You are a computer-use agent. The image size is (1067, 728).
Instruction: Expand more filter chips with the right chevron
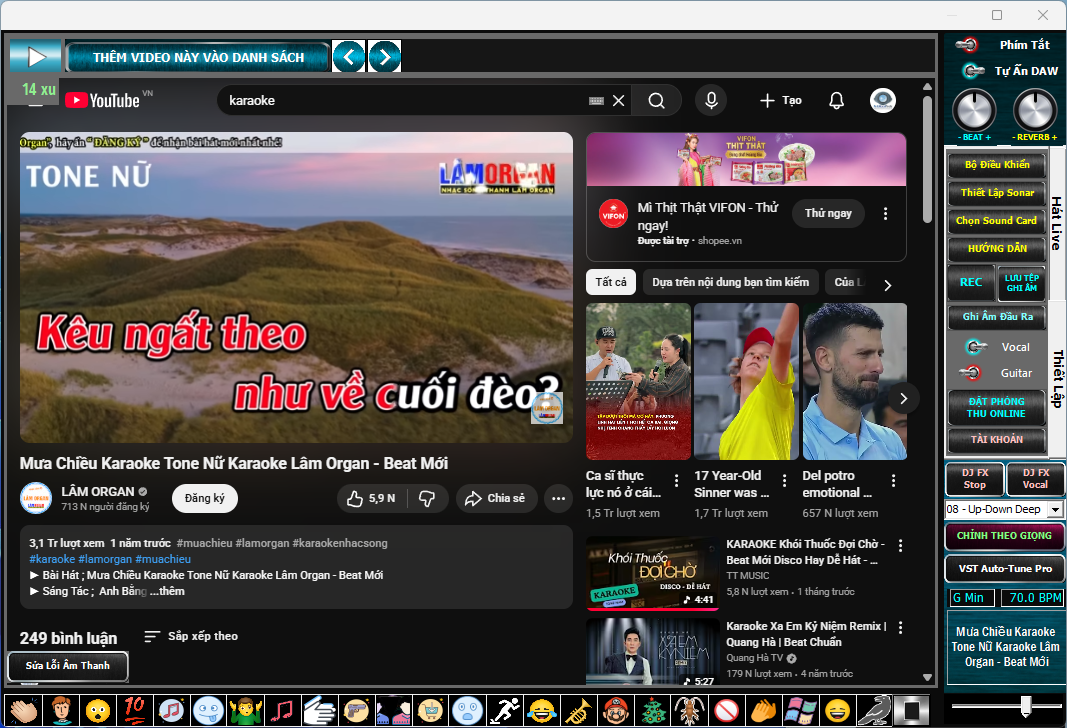(x=886, y=283)
